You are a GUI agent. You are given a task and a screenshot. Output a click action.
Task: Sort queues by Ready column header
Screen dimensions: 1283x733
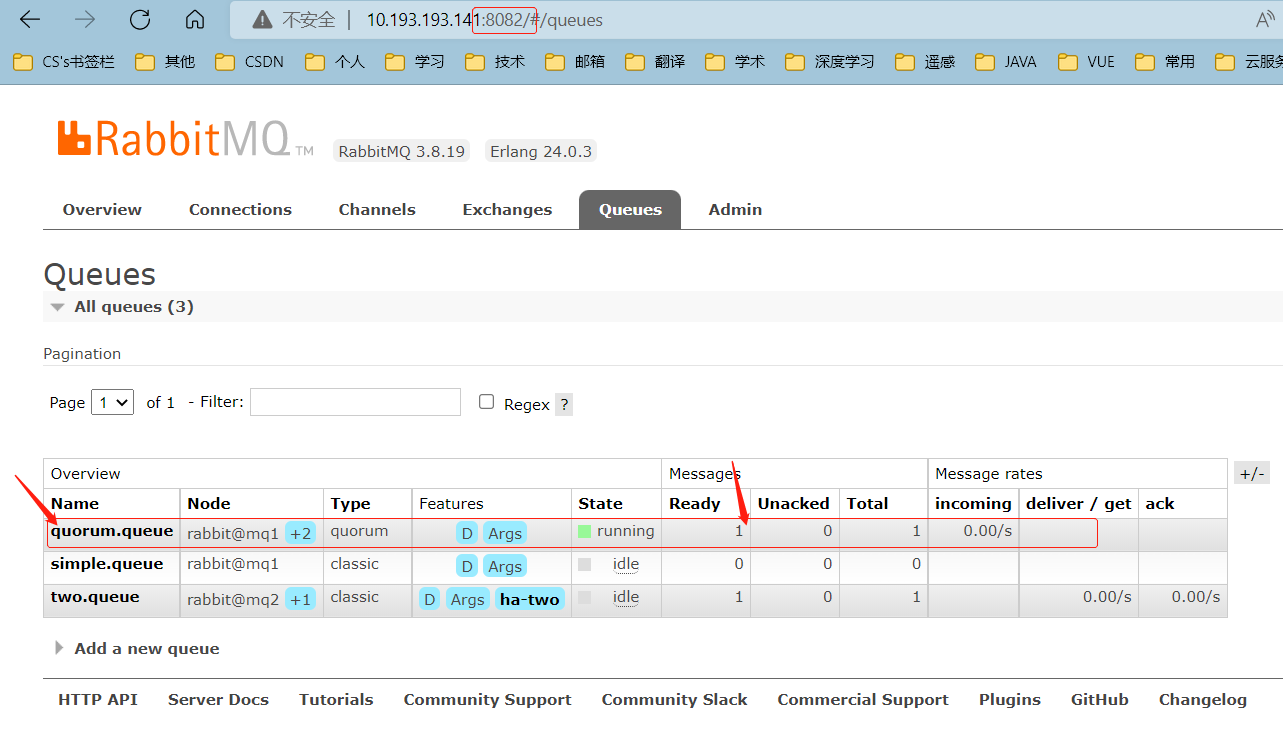(x=695, y=504)
